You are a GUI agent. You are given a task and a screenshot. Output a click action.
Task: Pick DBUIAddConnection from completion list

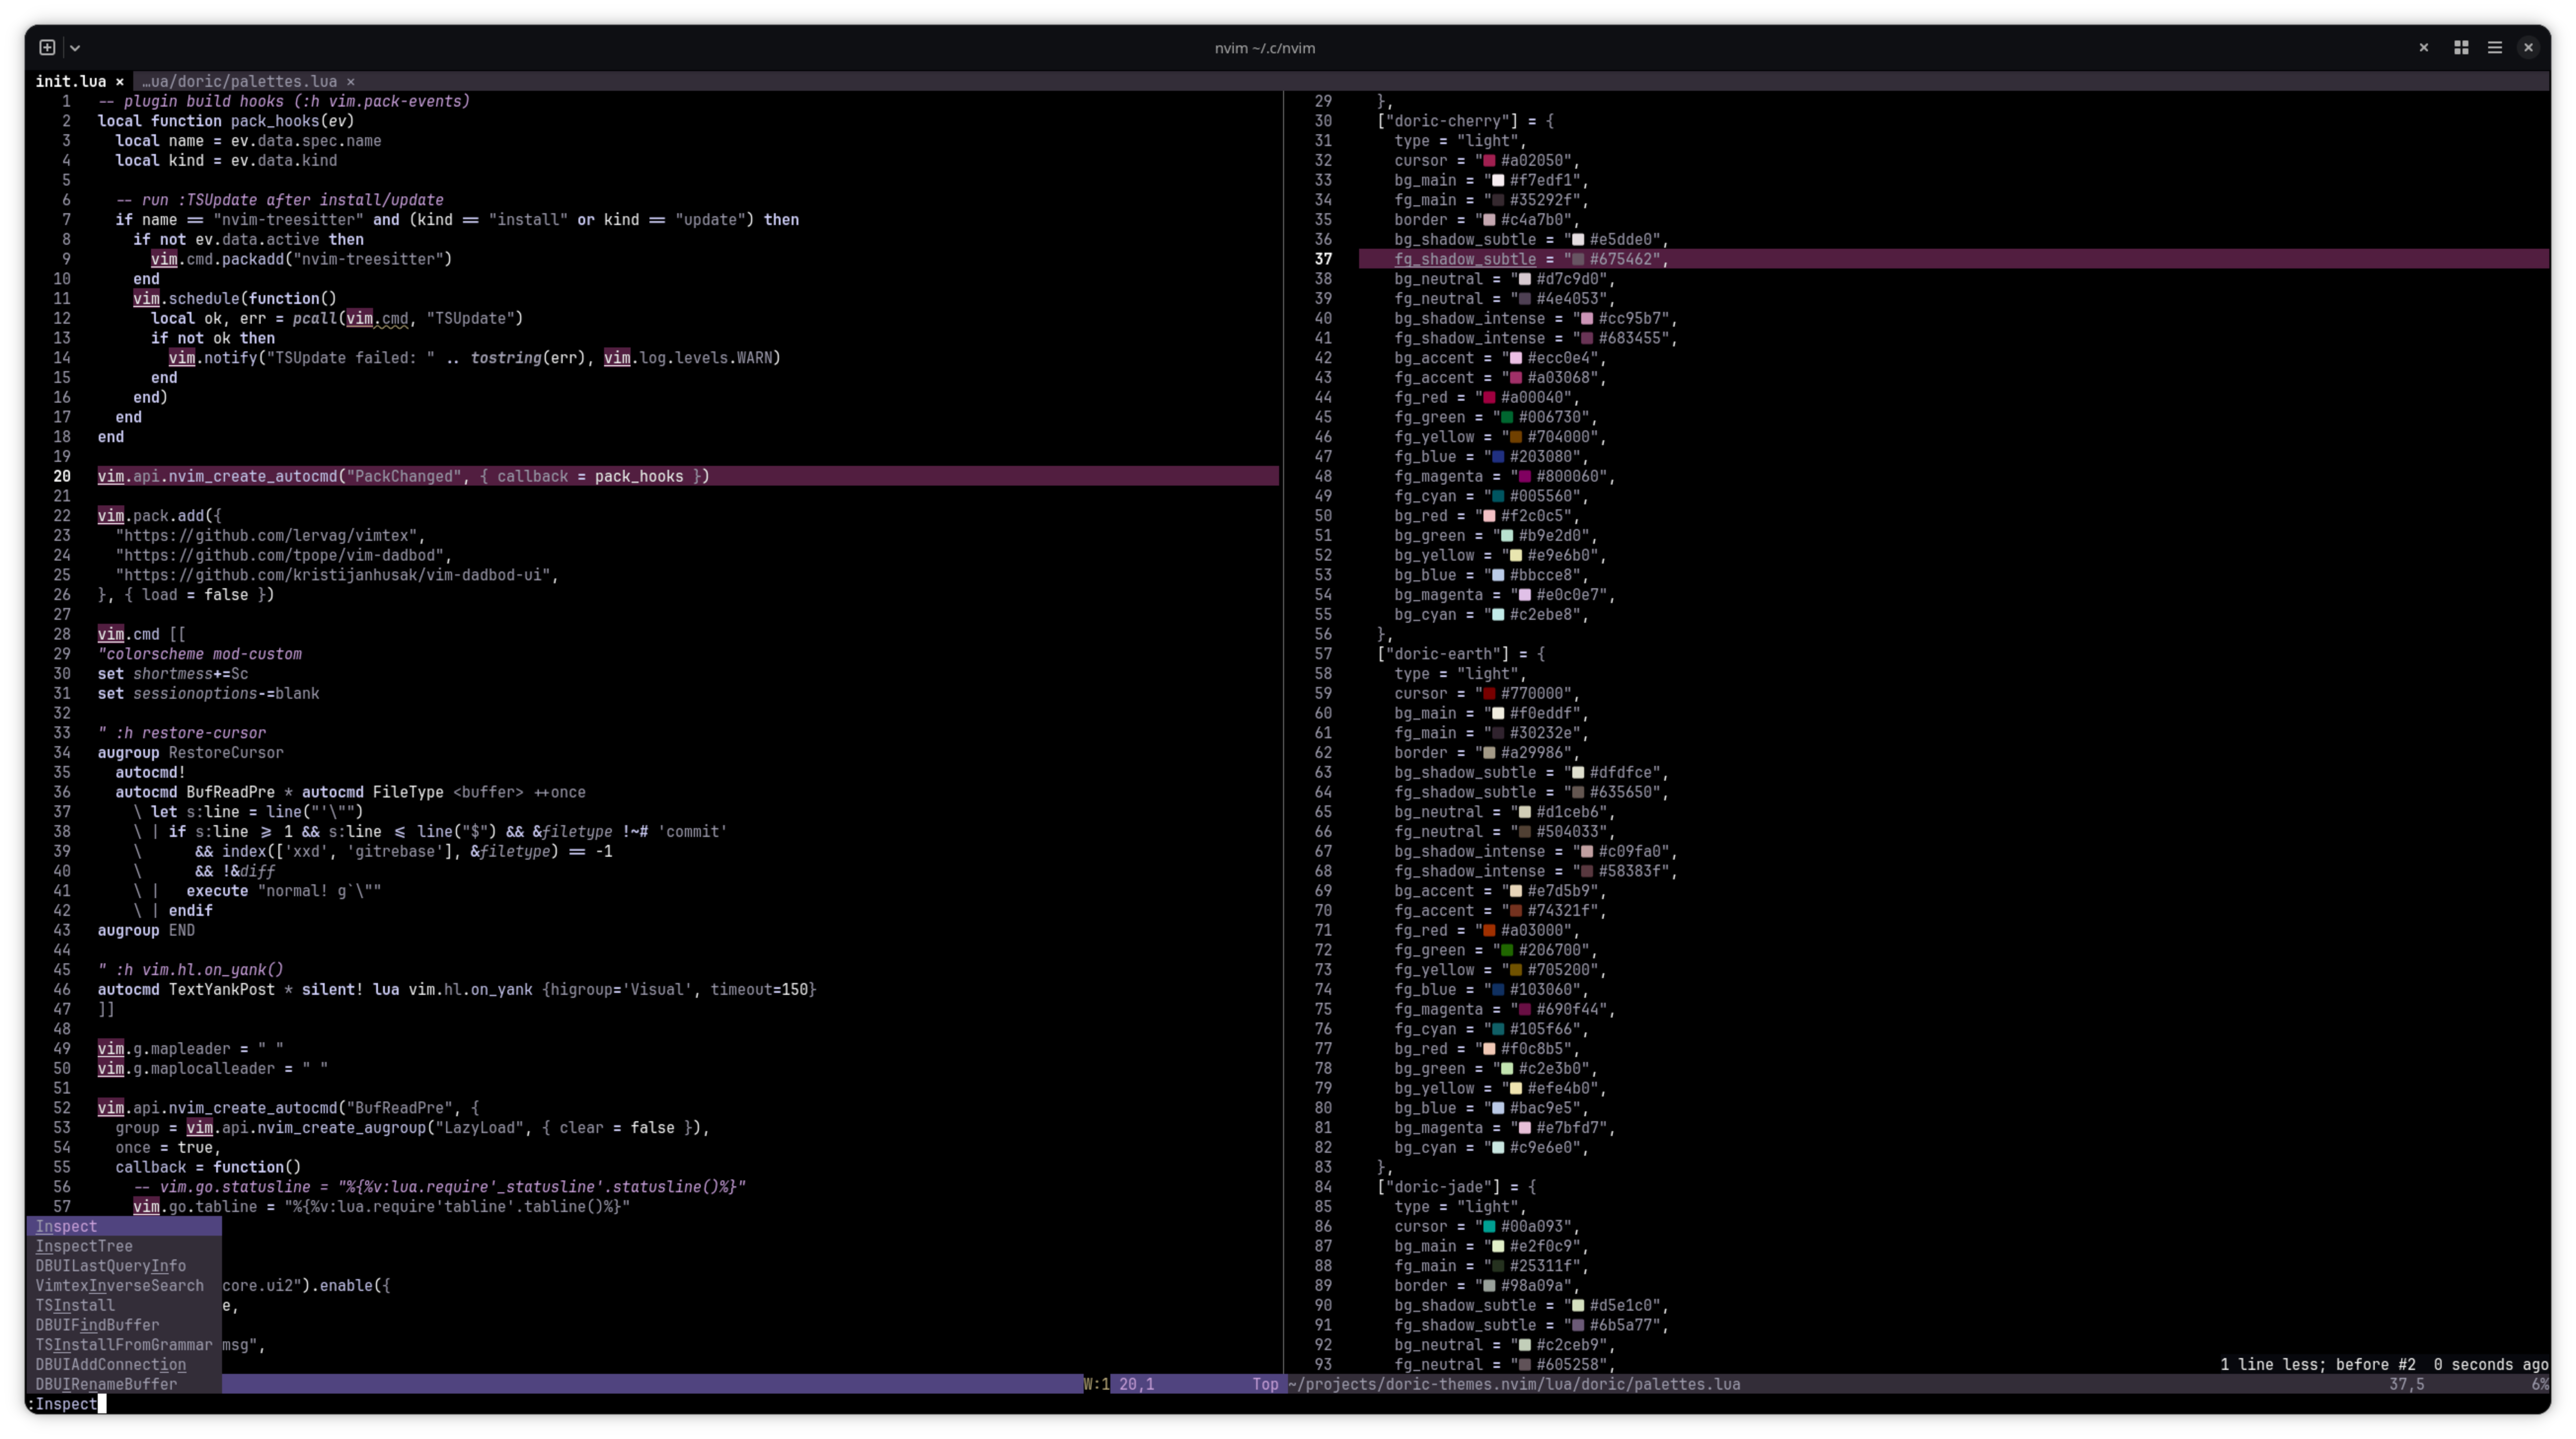pos(124,1364)
